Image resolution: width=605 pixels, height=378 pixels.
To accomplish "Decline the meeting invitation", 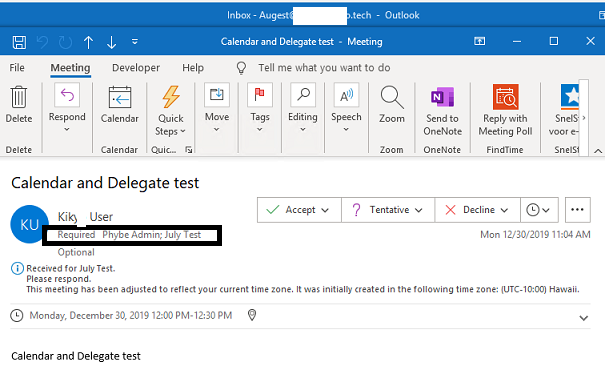I will [470, 210].
